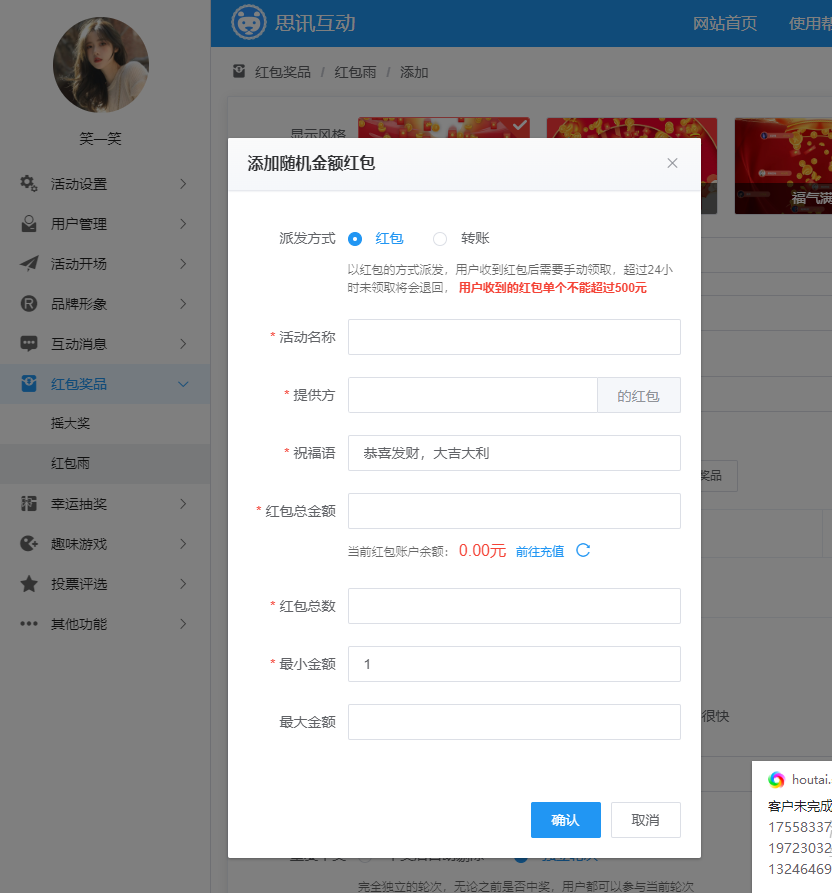Image resolution: width=832 pixels, height=893 pixels.
Task: Click the 活动开场 paper plane icon
Action: [29, 263]
